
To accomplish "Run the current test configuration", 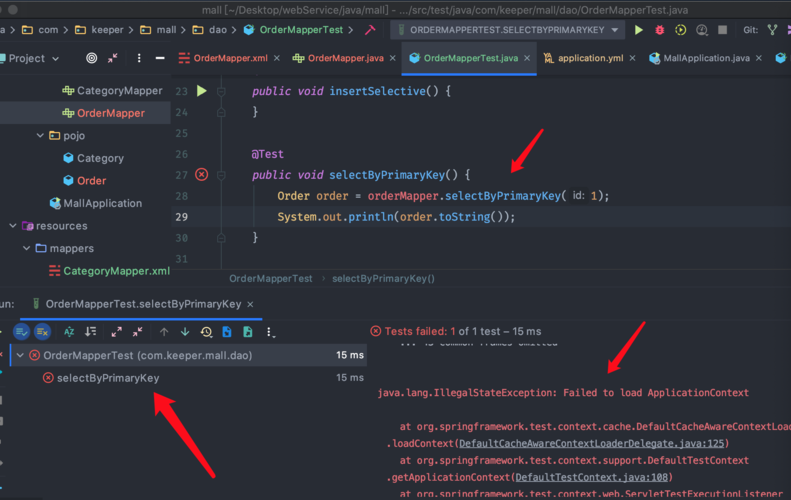I will pos(639,30).
